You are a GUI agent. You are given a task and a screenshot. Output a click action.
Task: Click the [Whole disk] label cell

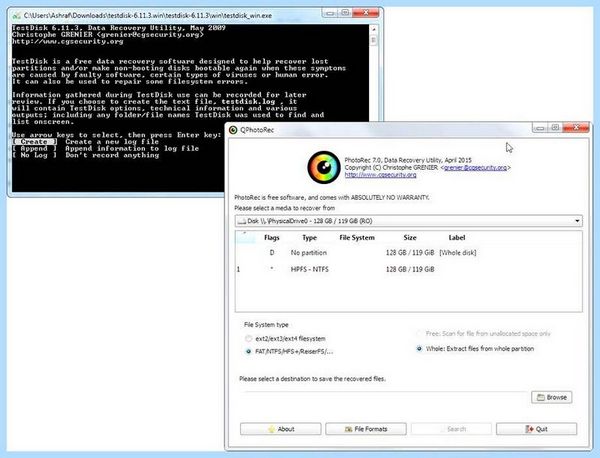tap(458, 253)
